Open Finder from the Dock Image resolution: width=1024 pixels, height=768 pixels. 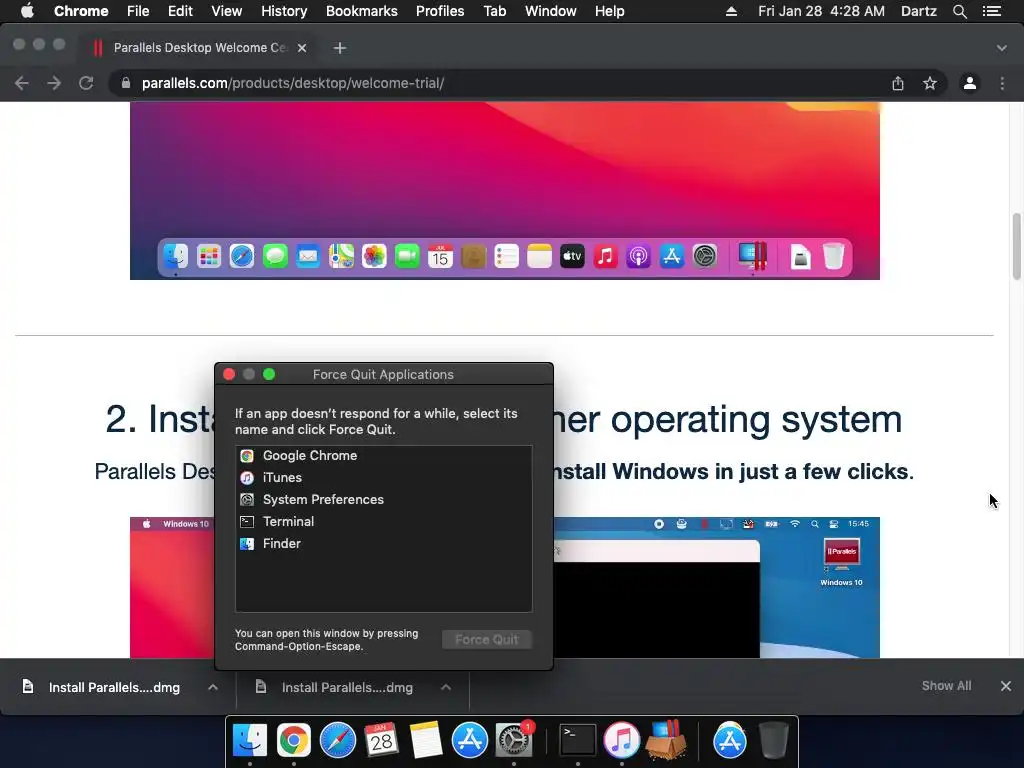[x=249, y=741]
